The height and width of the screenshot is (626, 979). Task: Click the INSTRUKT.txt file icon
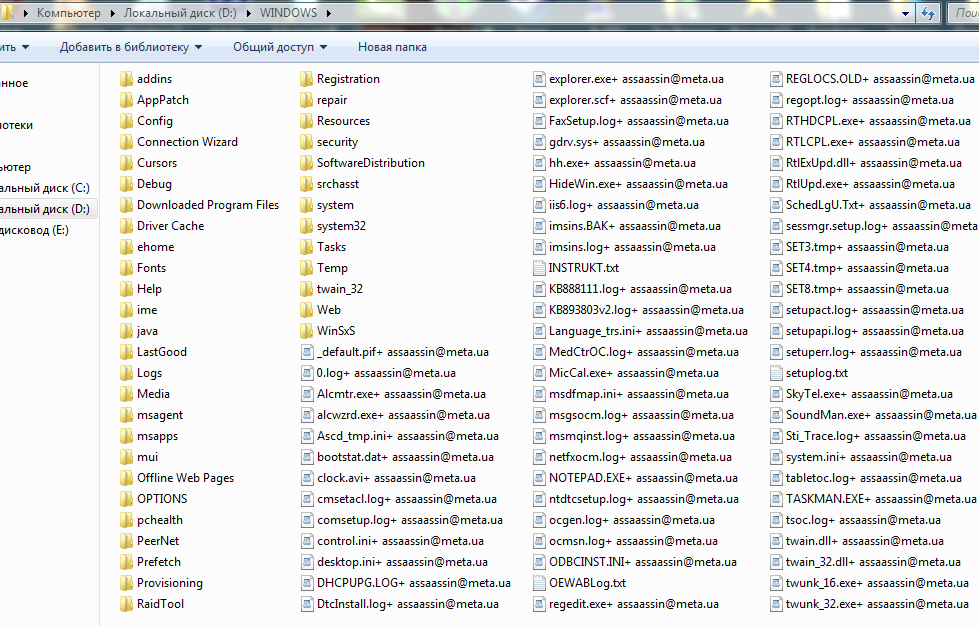(539, 268)
